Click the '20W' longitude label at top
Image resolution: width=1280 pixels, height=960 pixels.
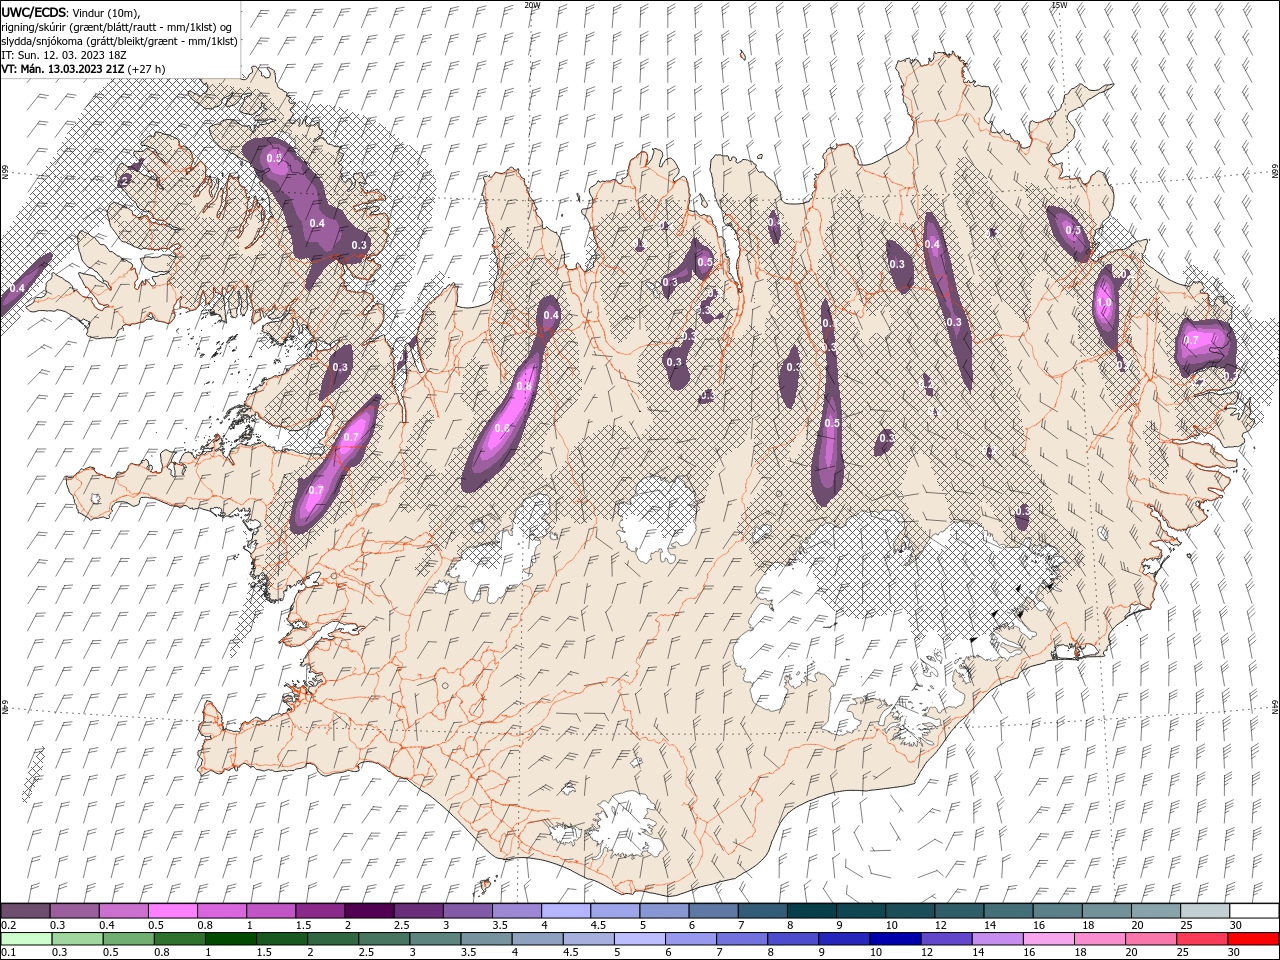click(x=532, y=5)
